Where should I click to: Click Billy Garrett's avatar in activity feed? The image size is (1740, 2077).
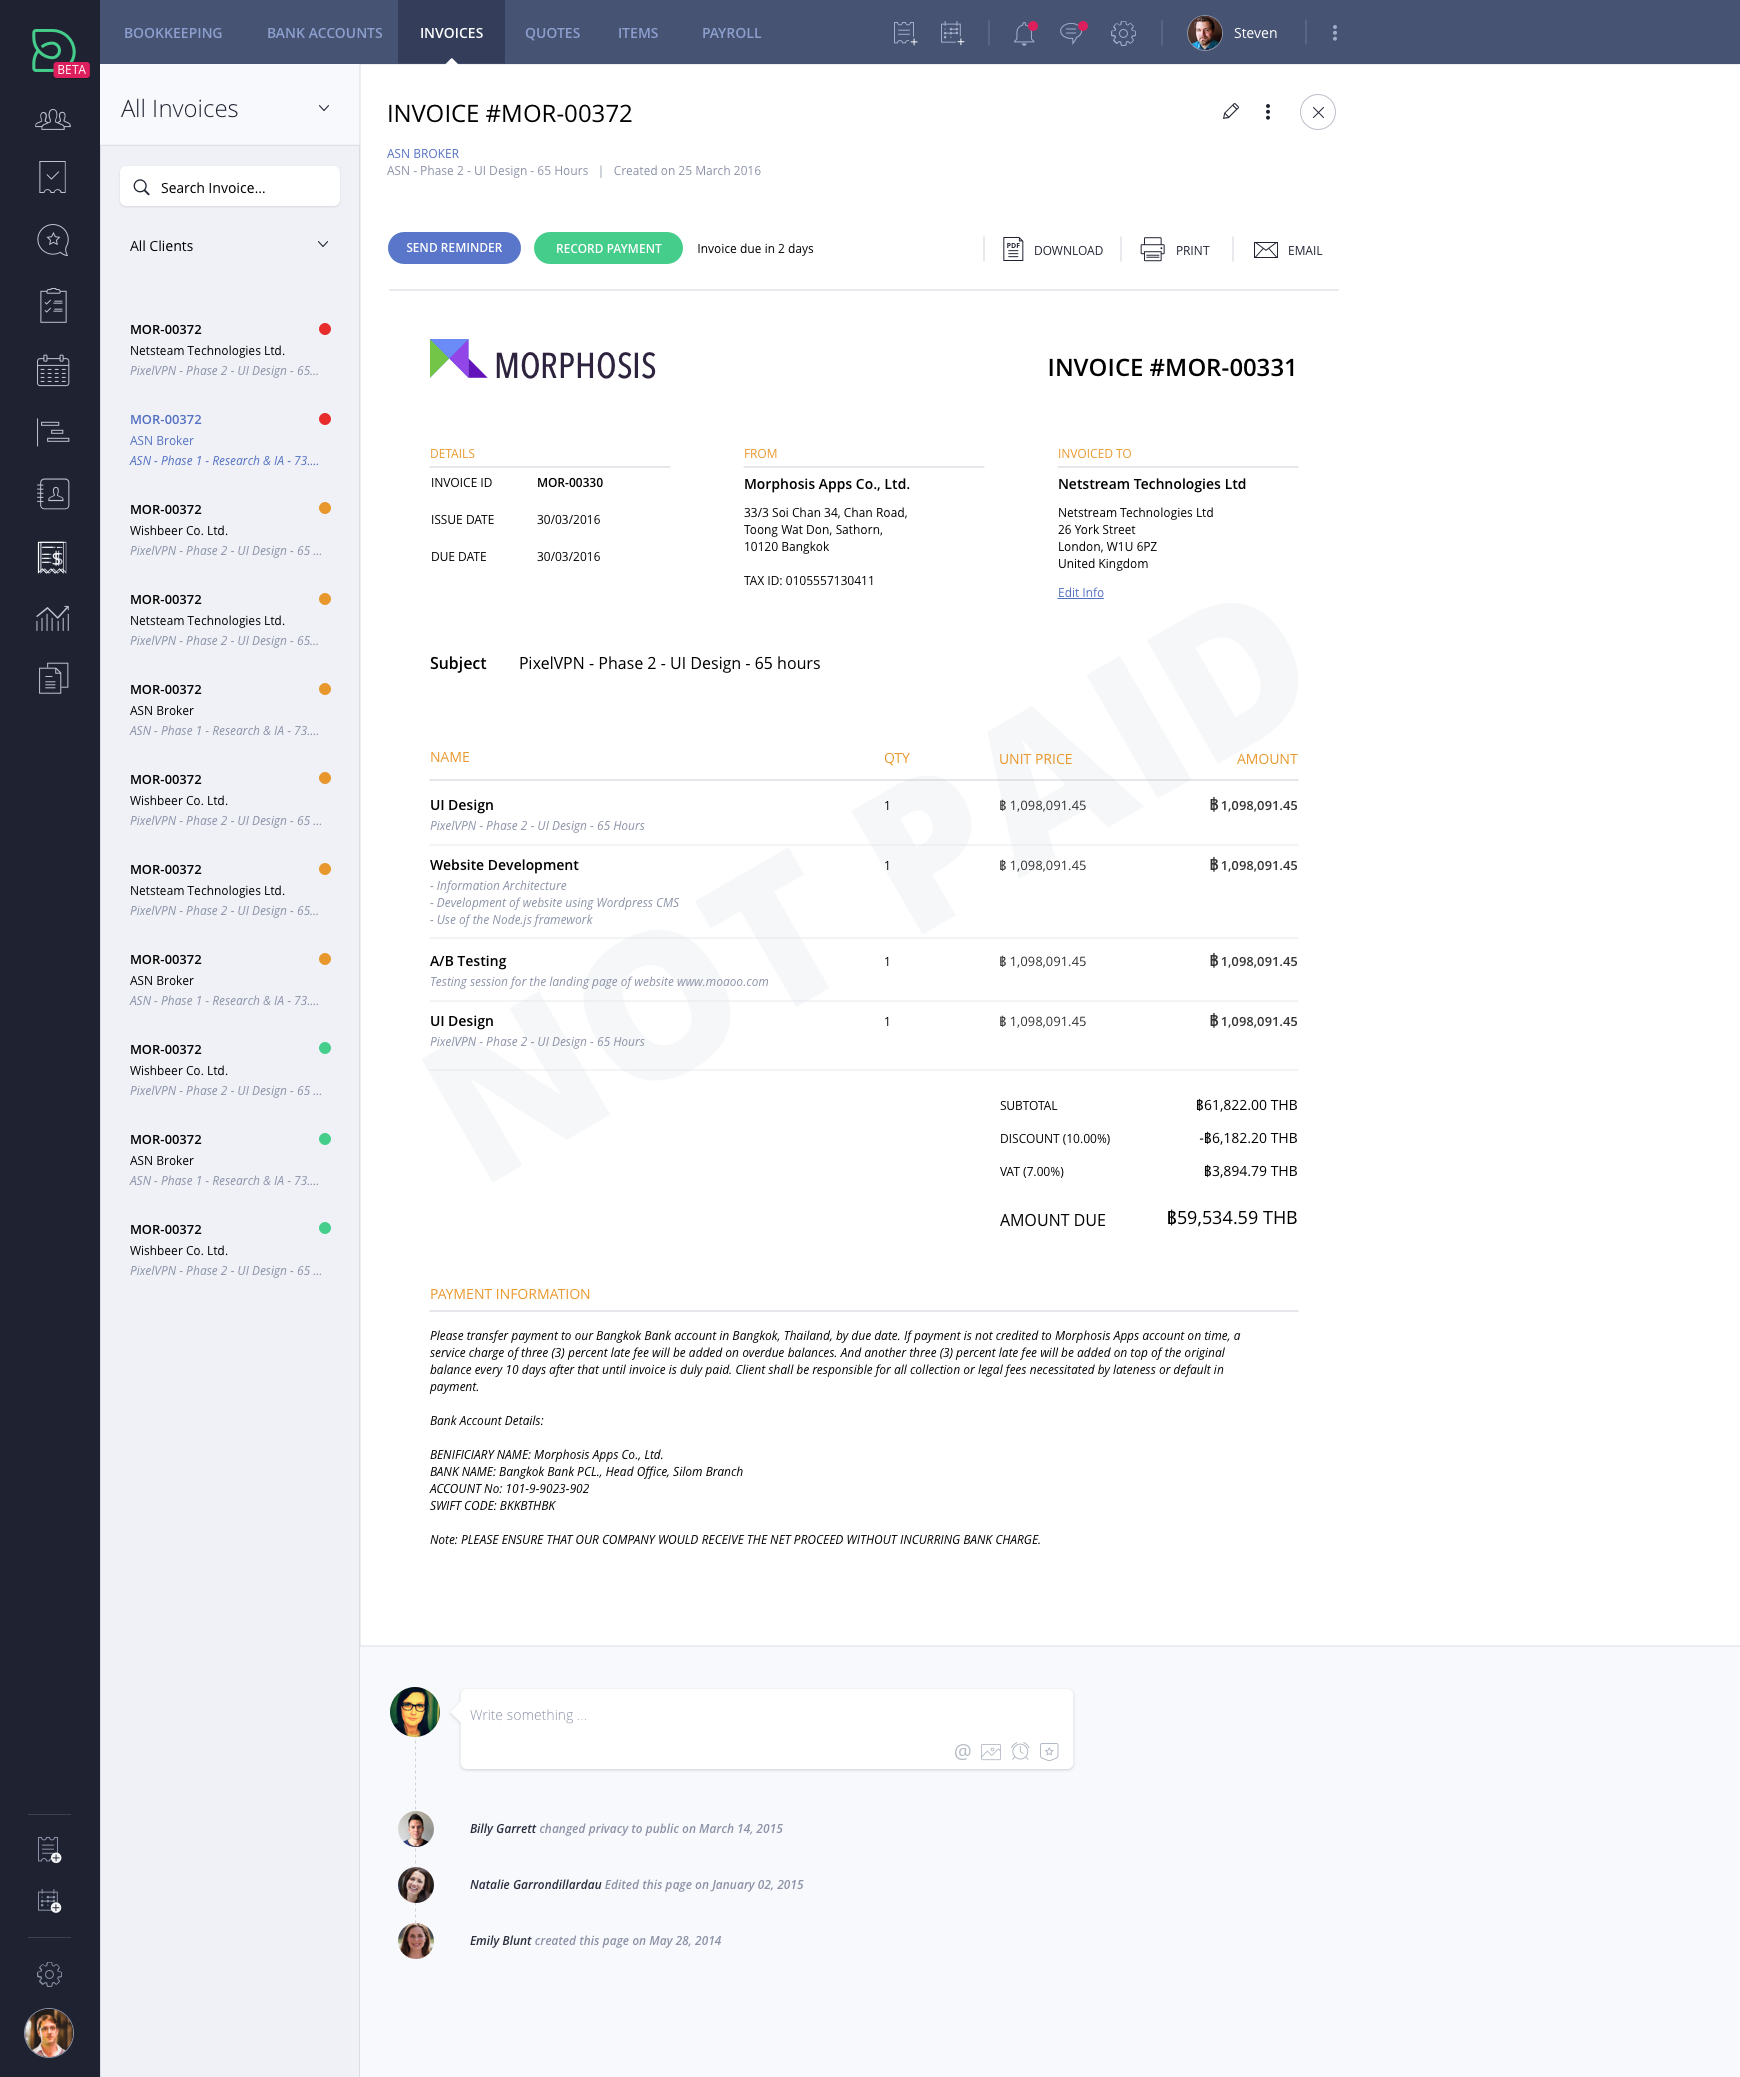[416, 1829]
